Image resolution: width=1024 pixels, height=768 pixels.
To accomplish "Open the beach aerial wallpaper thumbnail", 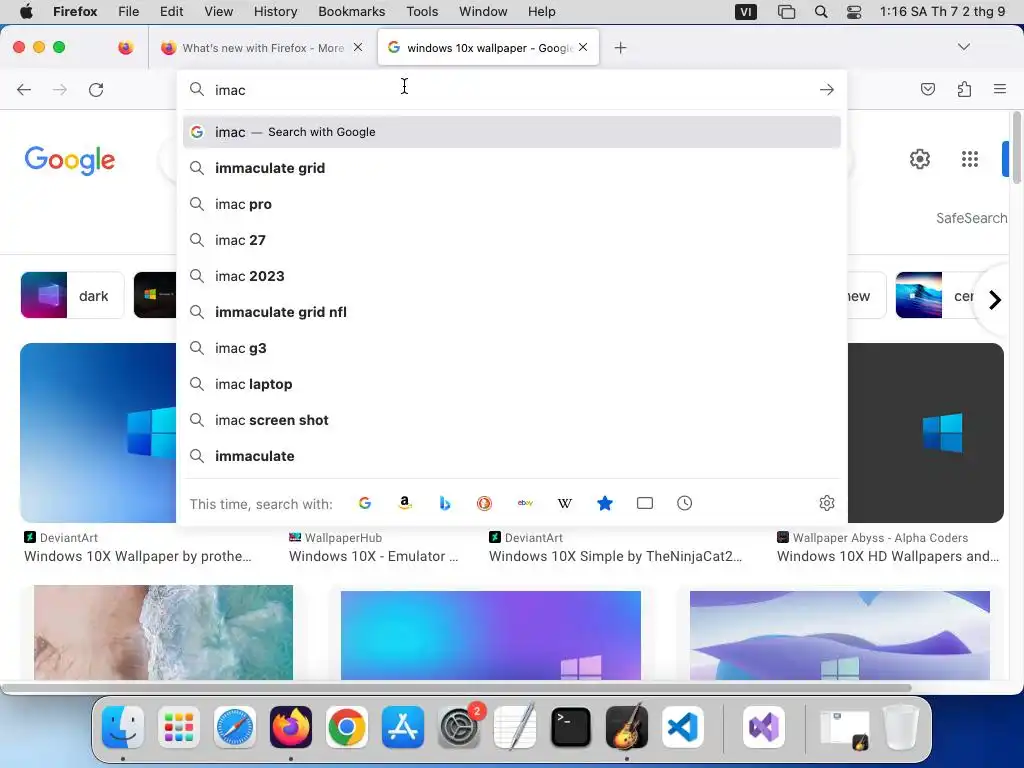I will pyautogui.click(x=163, y=632).
